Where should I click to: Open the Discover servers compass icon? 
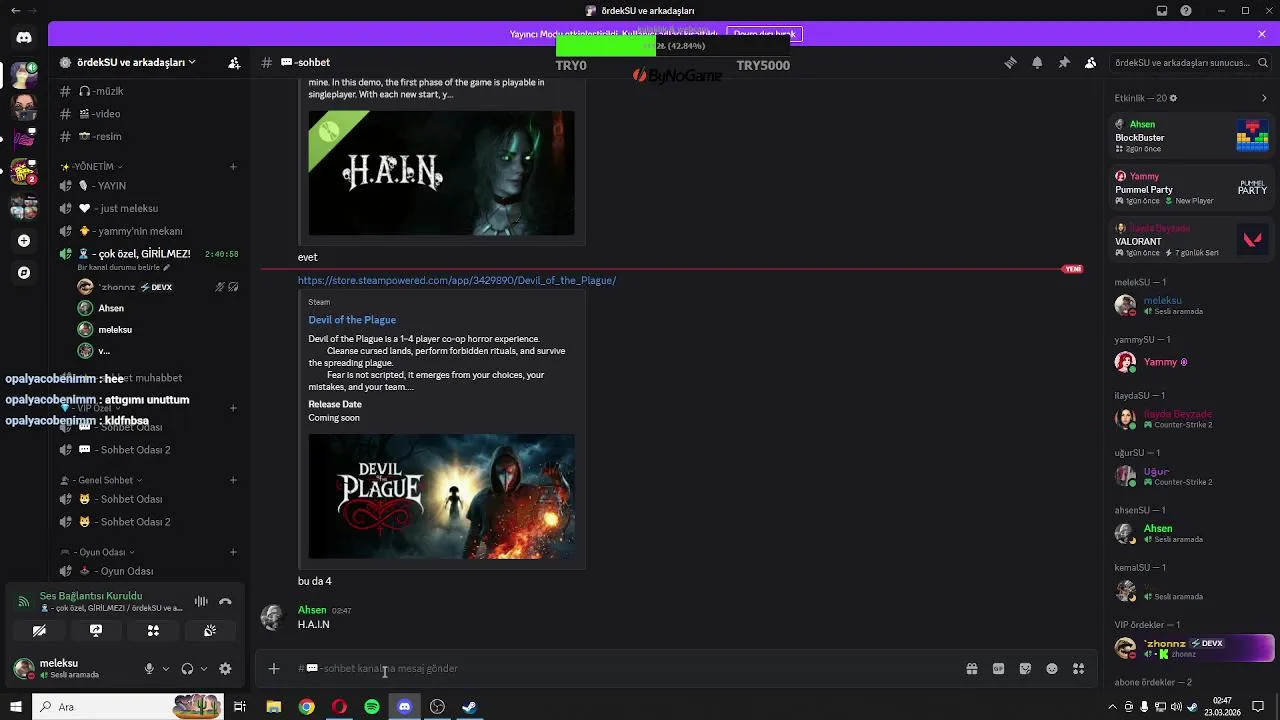pos(24,272)
